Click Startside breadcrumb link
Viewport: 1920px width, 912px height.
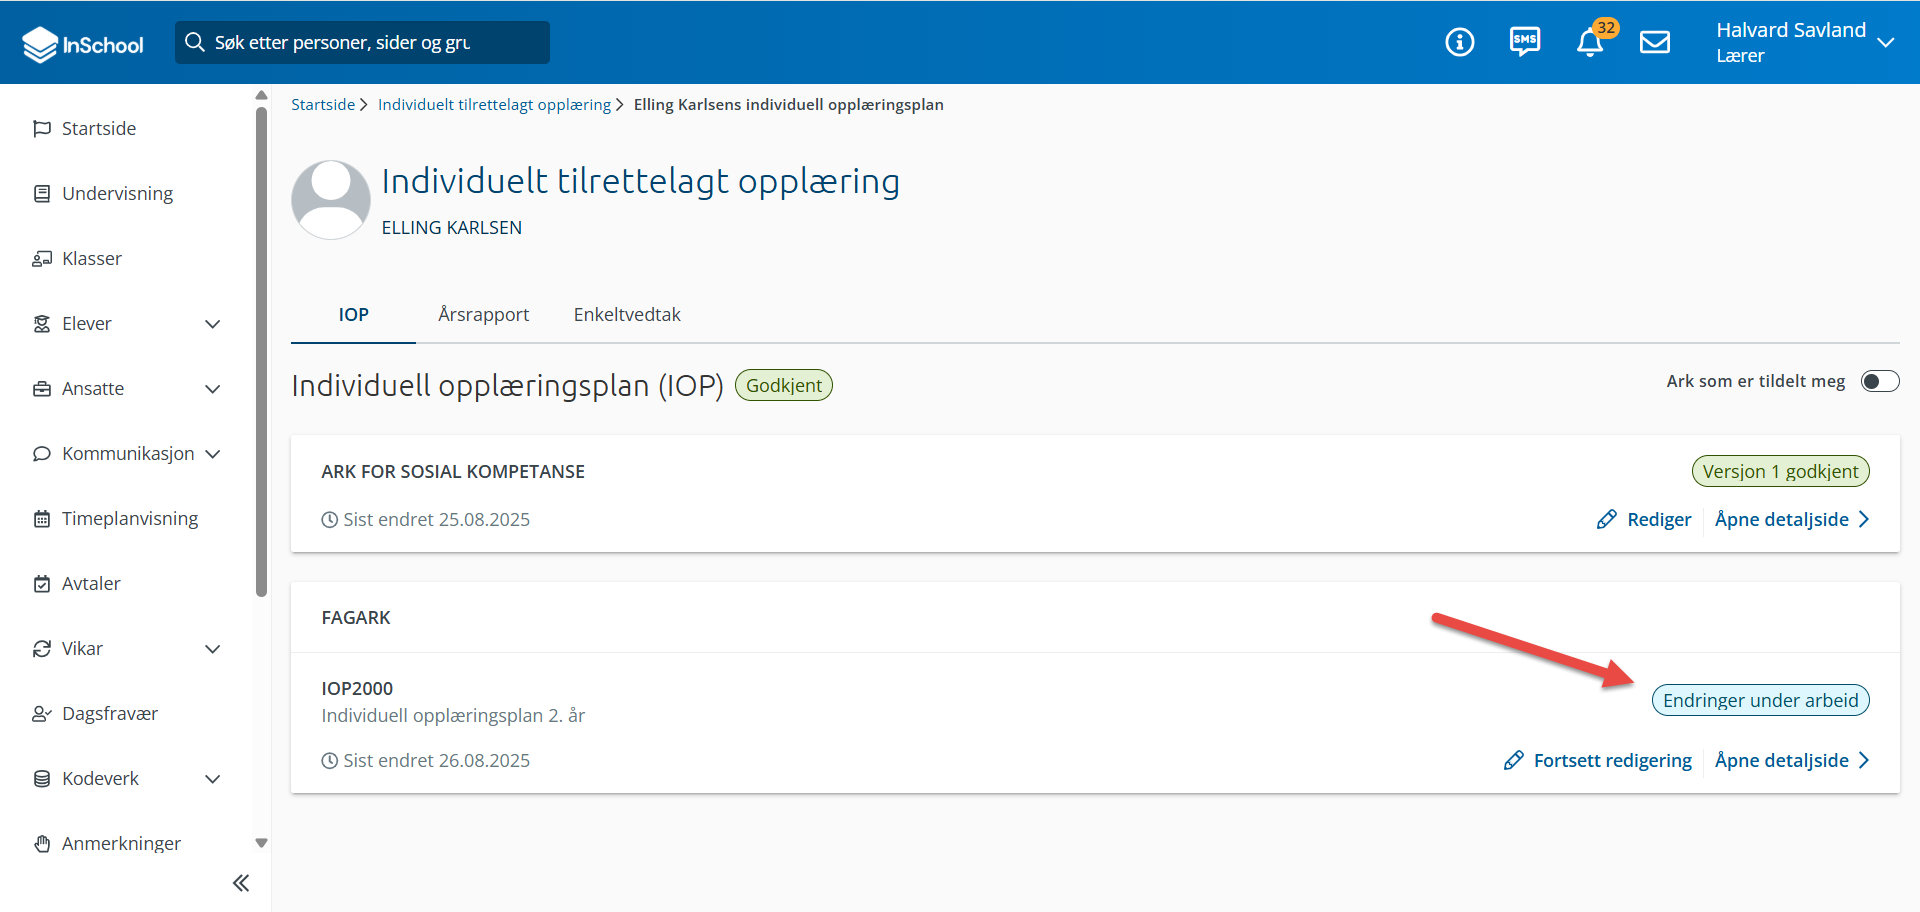(323, 104)
